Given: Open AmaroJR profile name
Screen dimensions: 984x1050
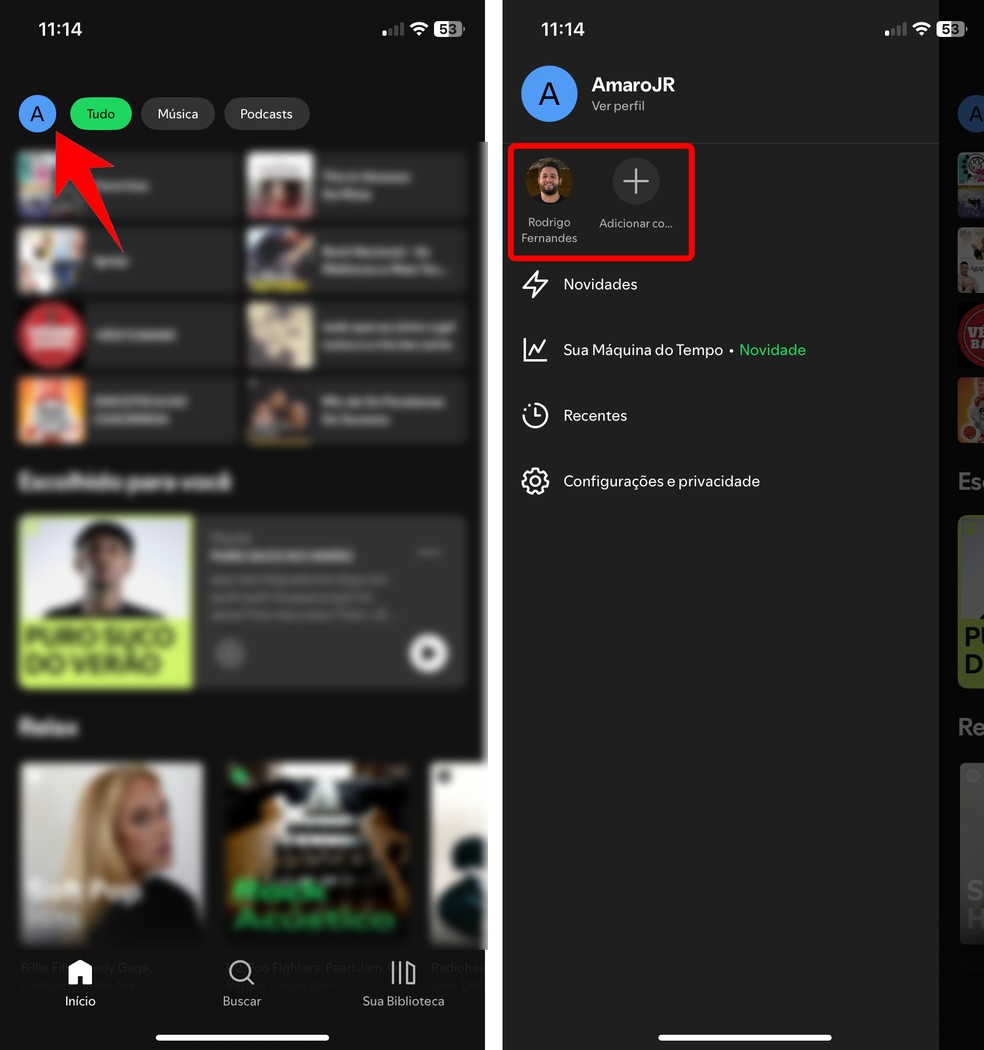Looking at the screenshot, I should pos(633,85).
